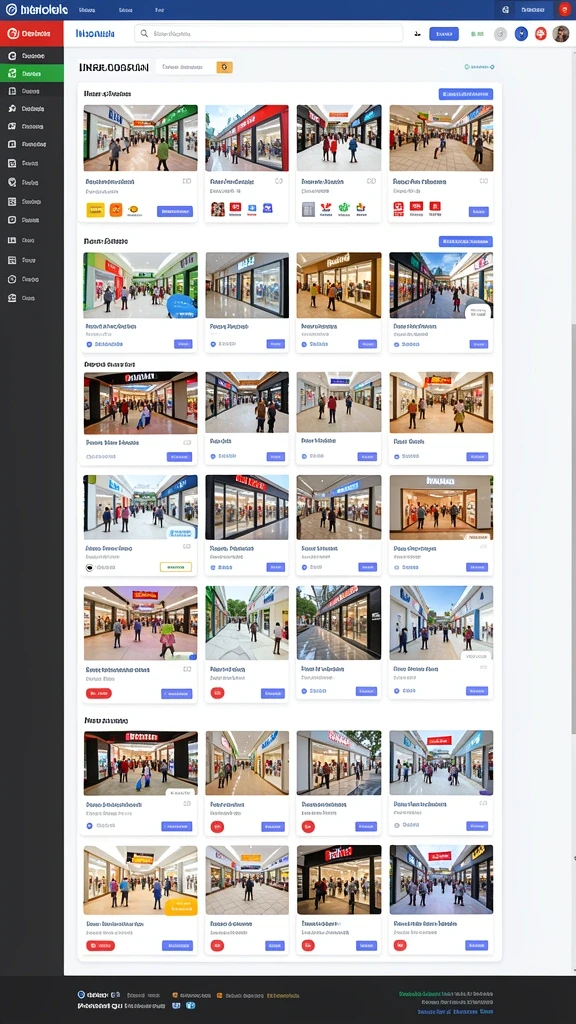576x1024 pixels.
Task: Select the red highlighted sidebar item at the top
Action: pos(31,33)
